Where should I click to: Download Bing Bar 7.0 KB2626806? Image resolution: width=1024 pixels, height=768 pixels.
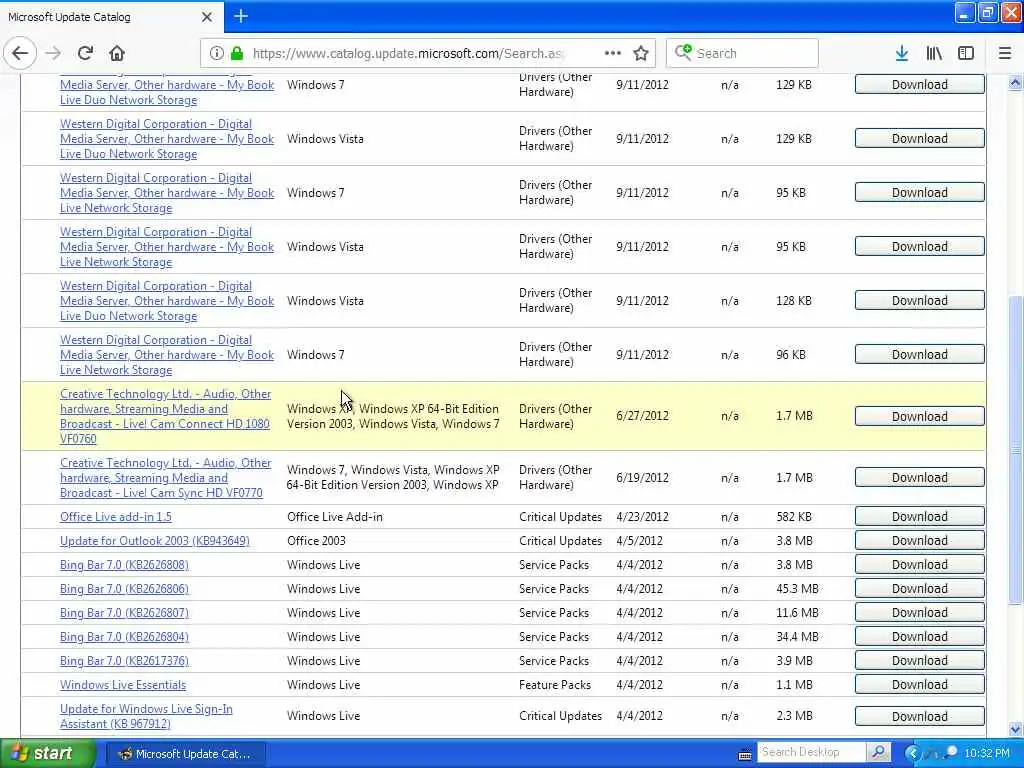tap(920, 588)
